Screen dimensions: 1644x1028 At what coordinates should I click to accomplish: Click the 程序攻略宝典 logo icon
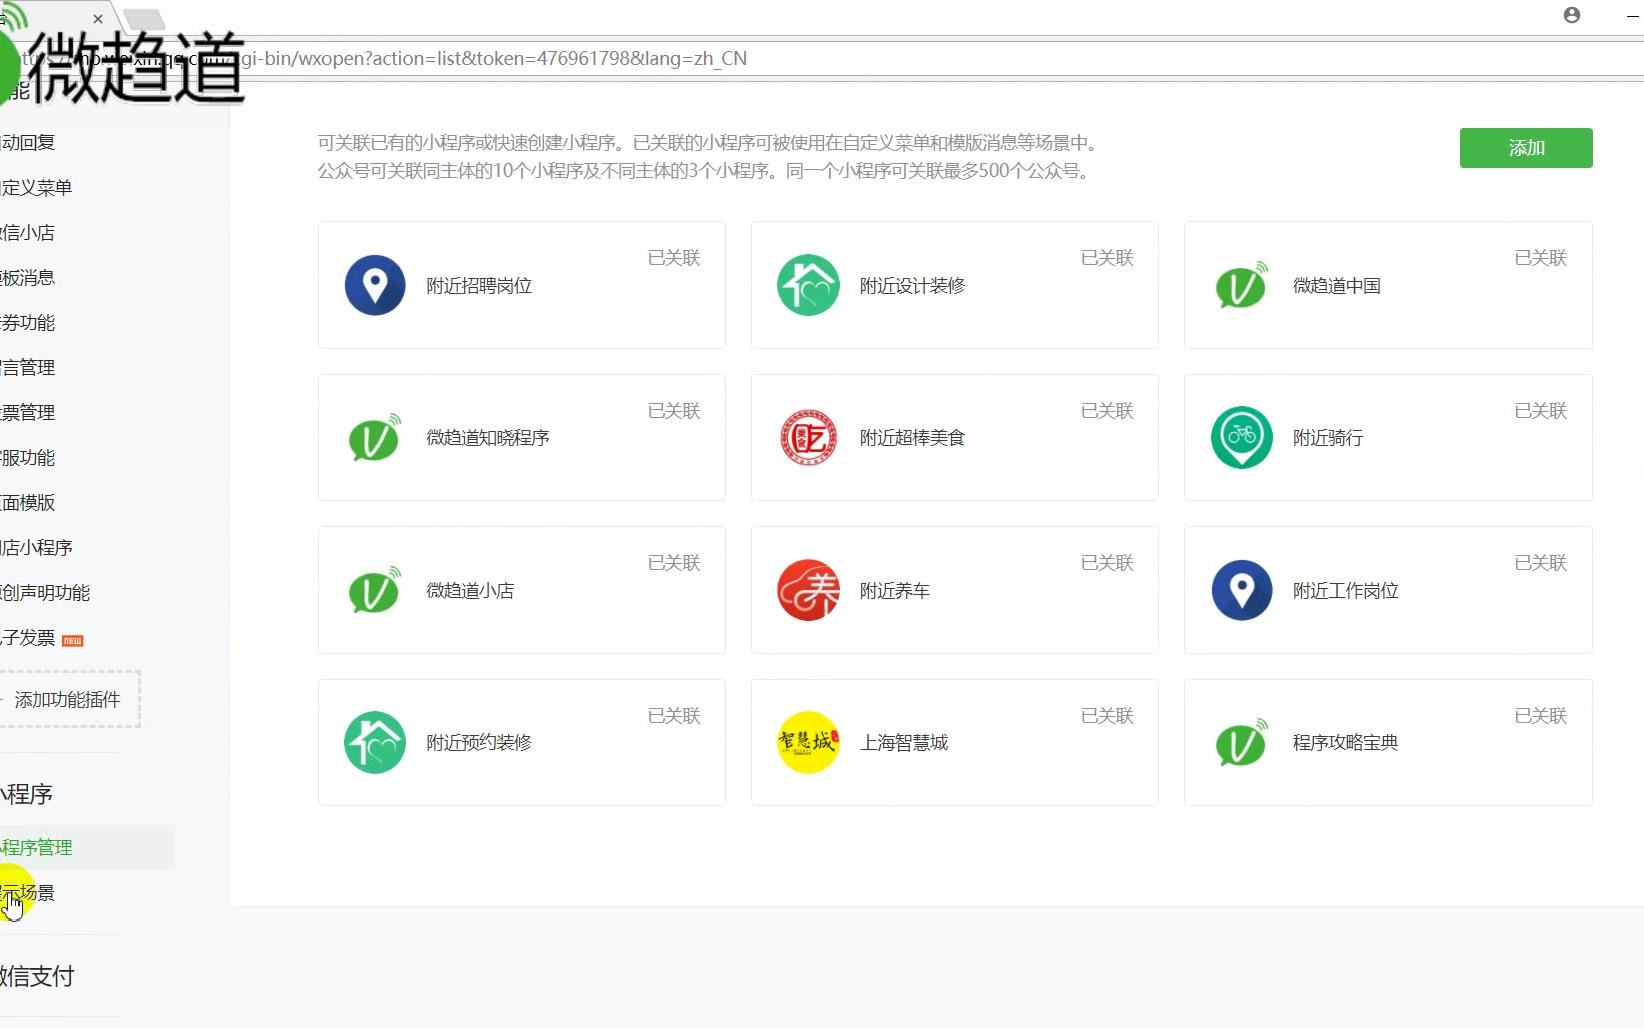coord(1241,742)
